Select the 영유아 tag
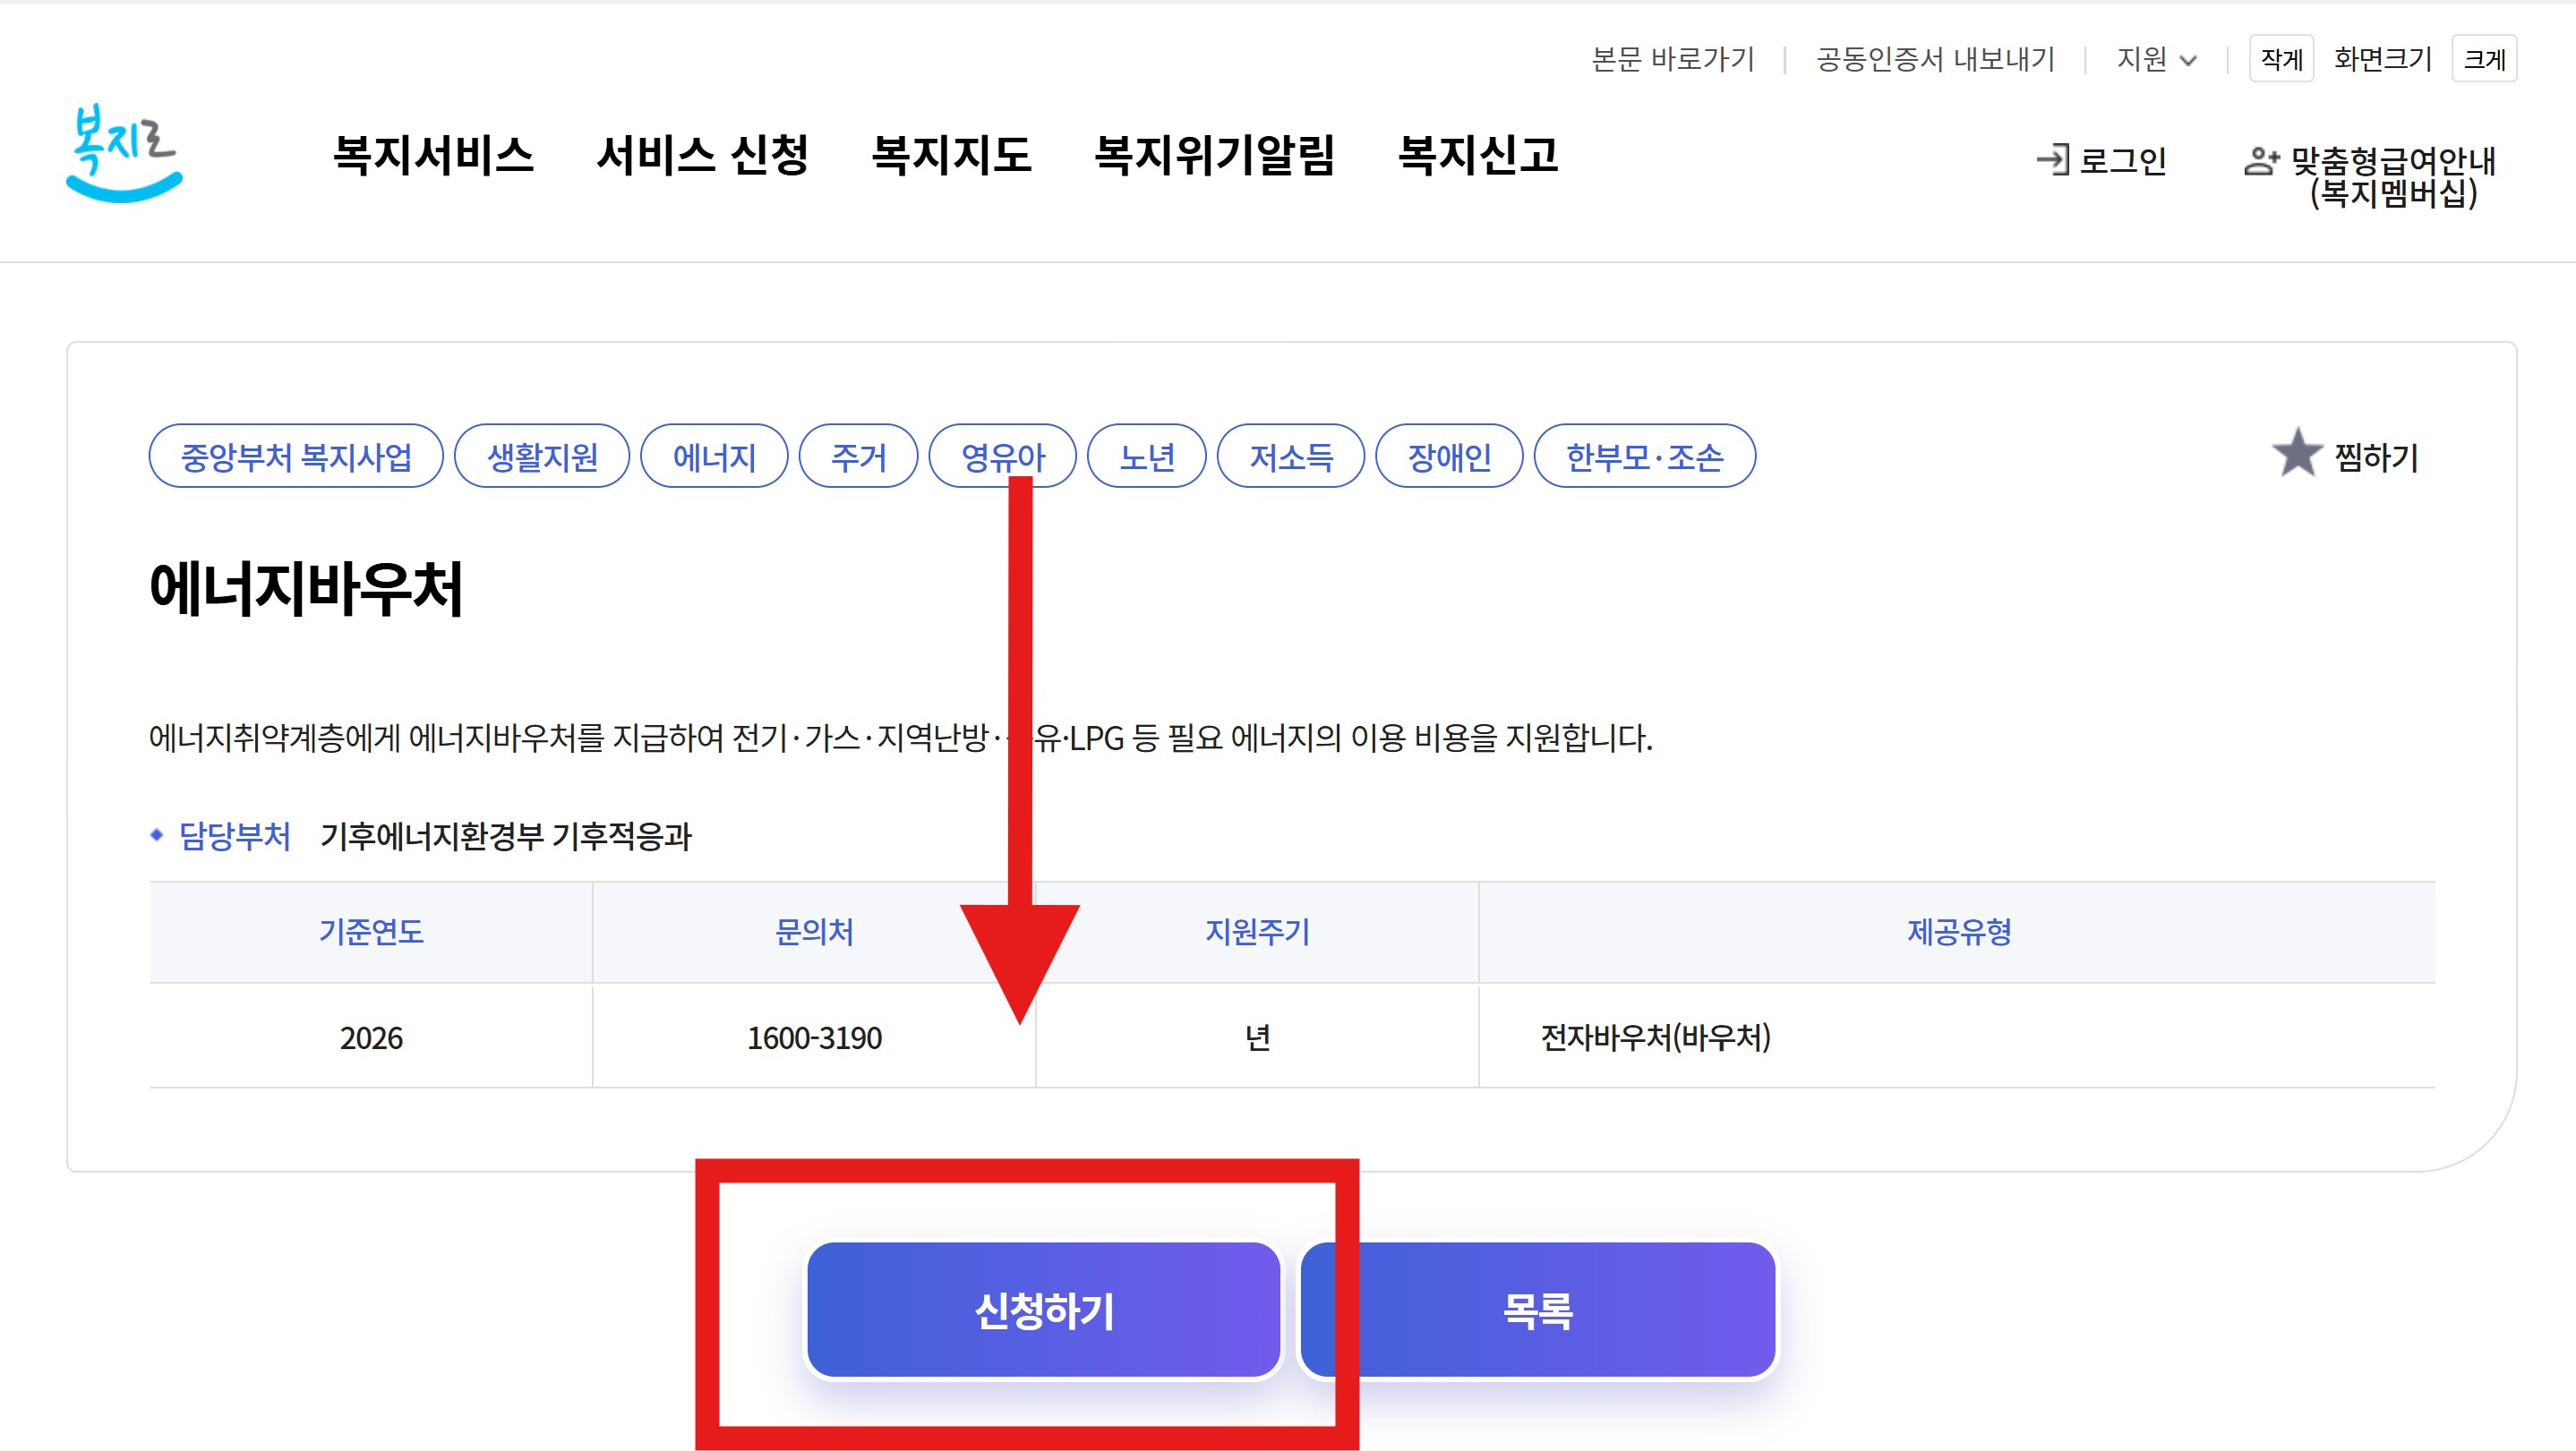Viewport: 2576px width, 1451px height. click(1002, 456)
